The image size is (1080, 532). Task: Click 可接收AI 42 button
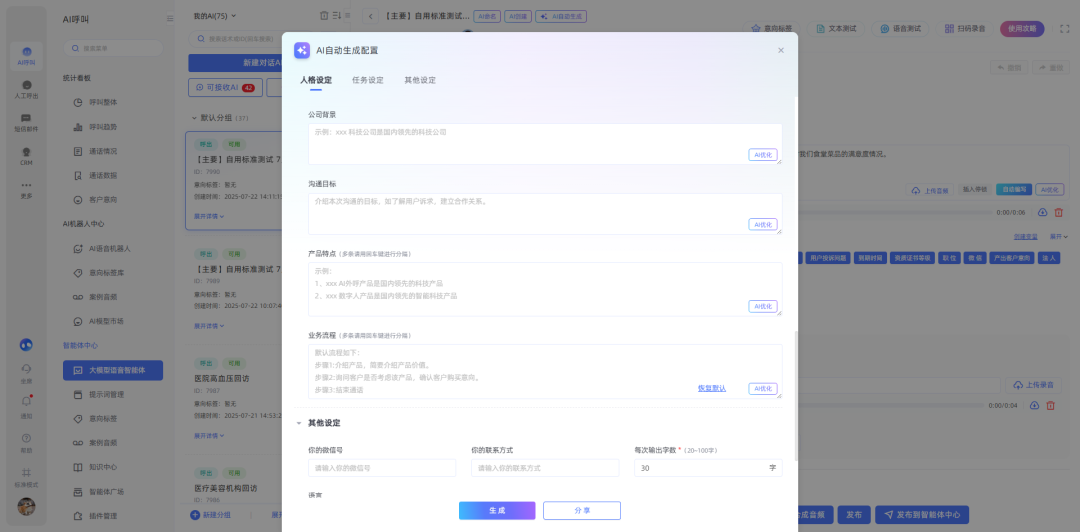(x=225, y=88)
